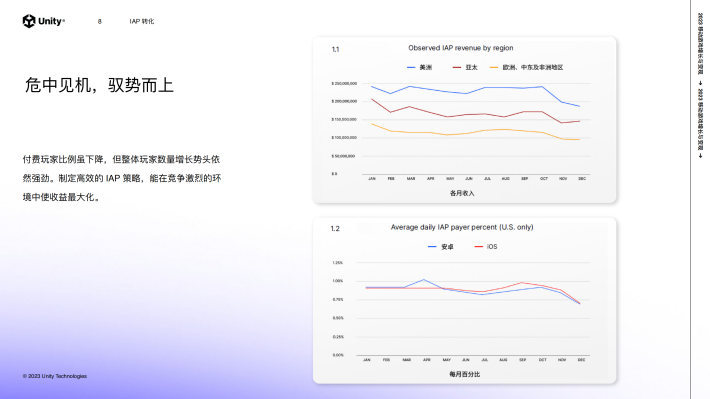Click the Unity cube logo icon
This screenshot has width=710, height=399.
point(29,21)
